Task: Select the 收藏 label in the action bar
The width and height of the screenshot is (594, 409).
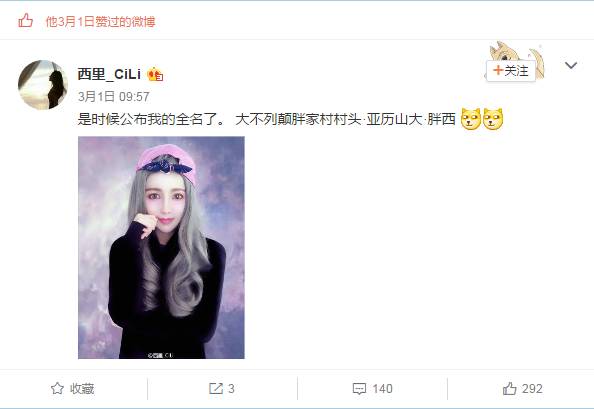Action: pos(82,389)
